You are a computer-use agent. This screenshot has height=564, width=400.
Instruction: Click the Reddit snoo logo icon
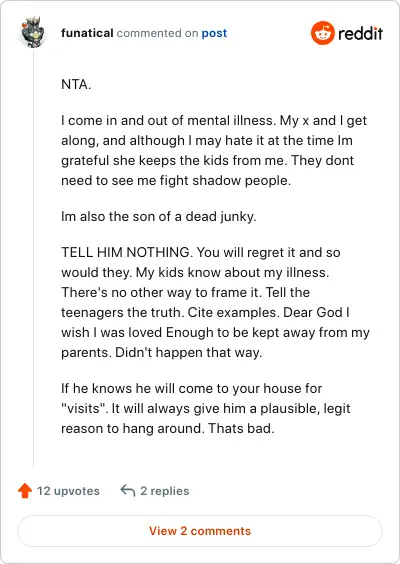[x=323, y=33]
